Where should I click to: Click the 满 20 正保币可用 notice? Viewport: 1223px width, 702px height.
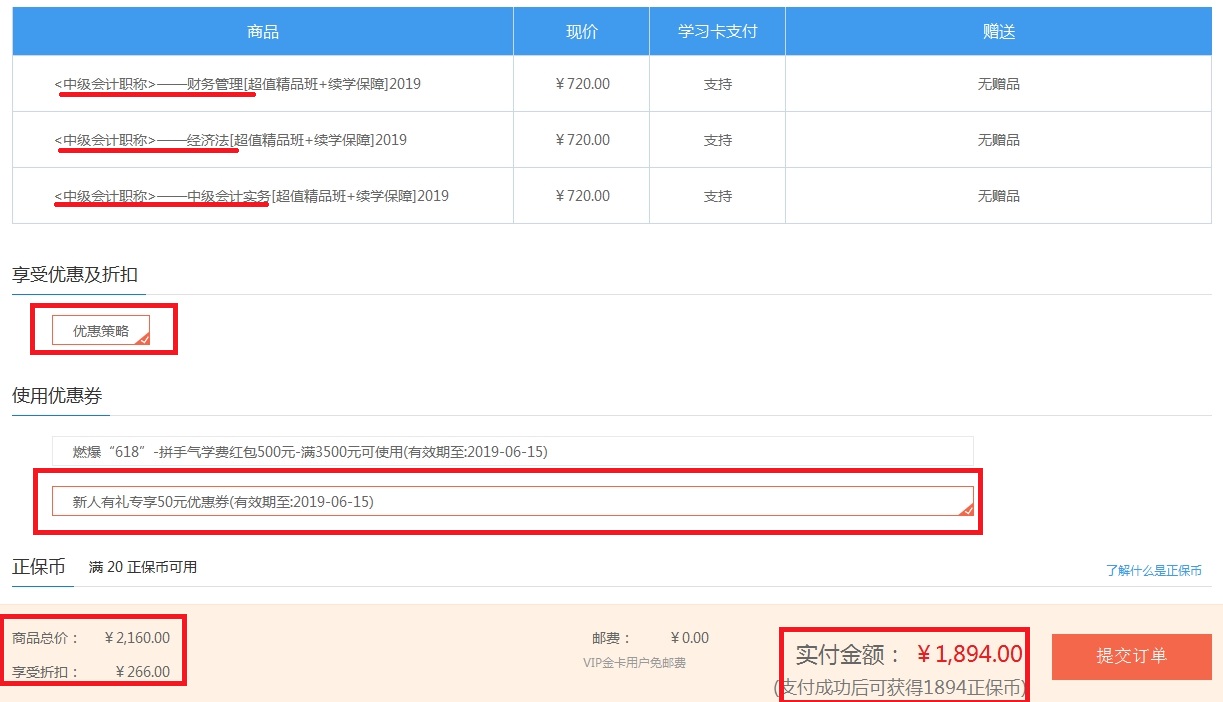click(x=143, y=567)
